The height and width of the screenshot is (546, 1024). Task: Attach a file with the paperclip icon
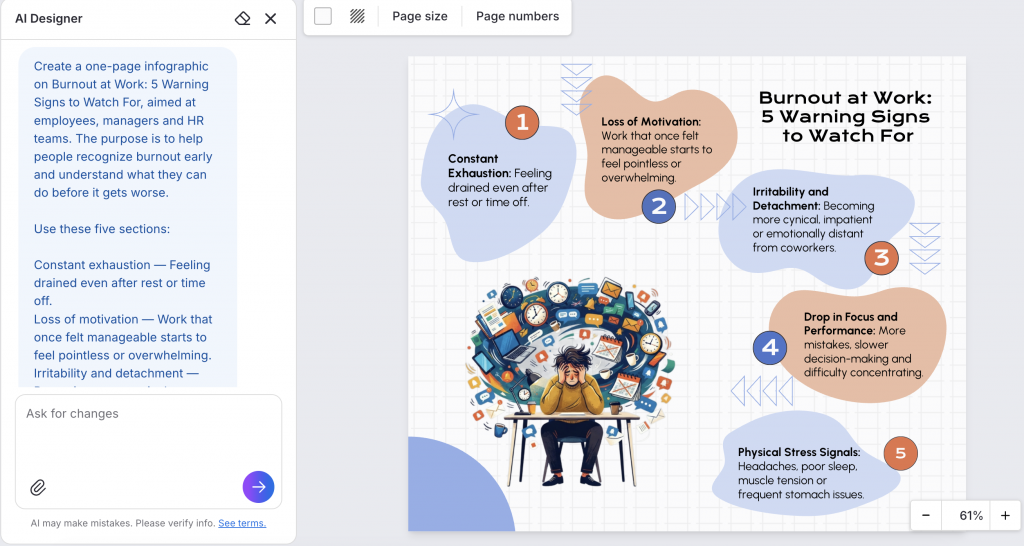click(38, 487)
